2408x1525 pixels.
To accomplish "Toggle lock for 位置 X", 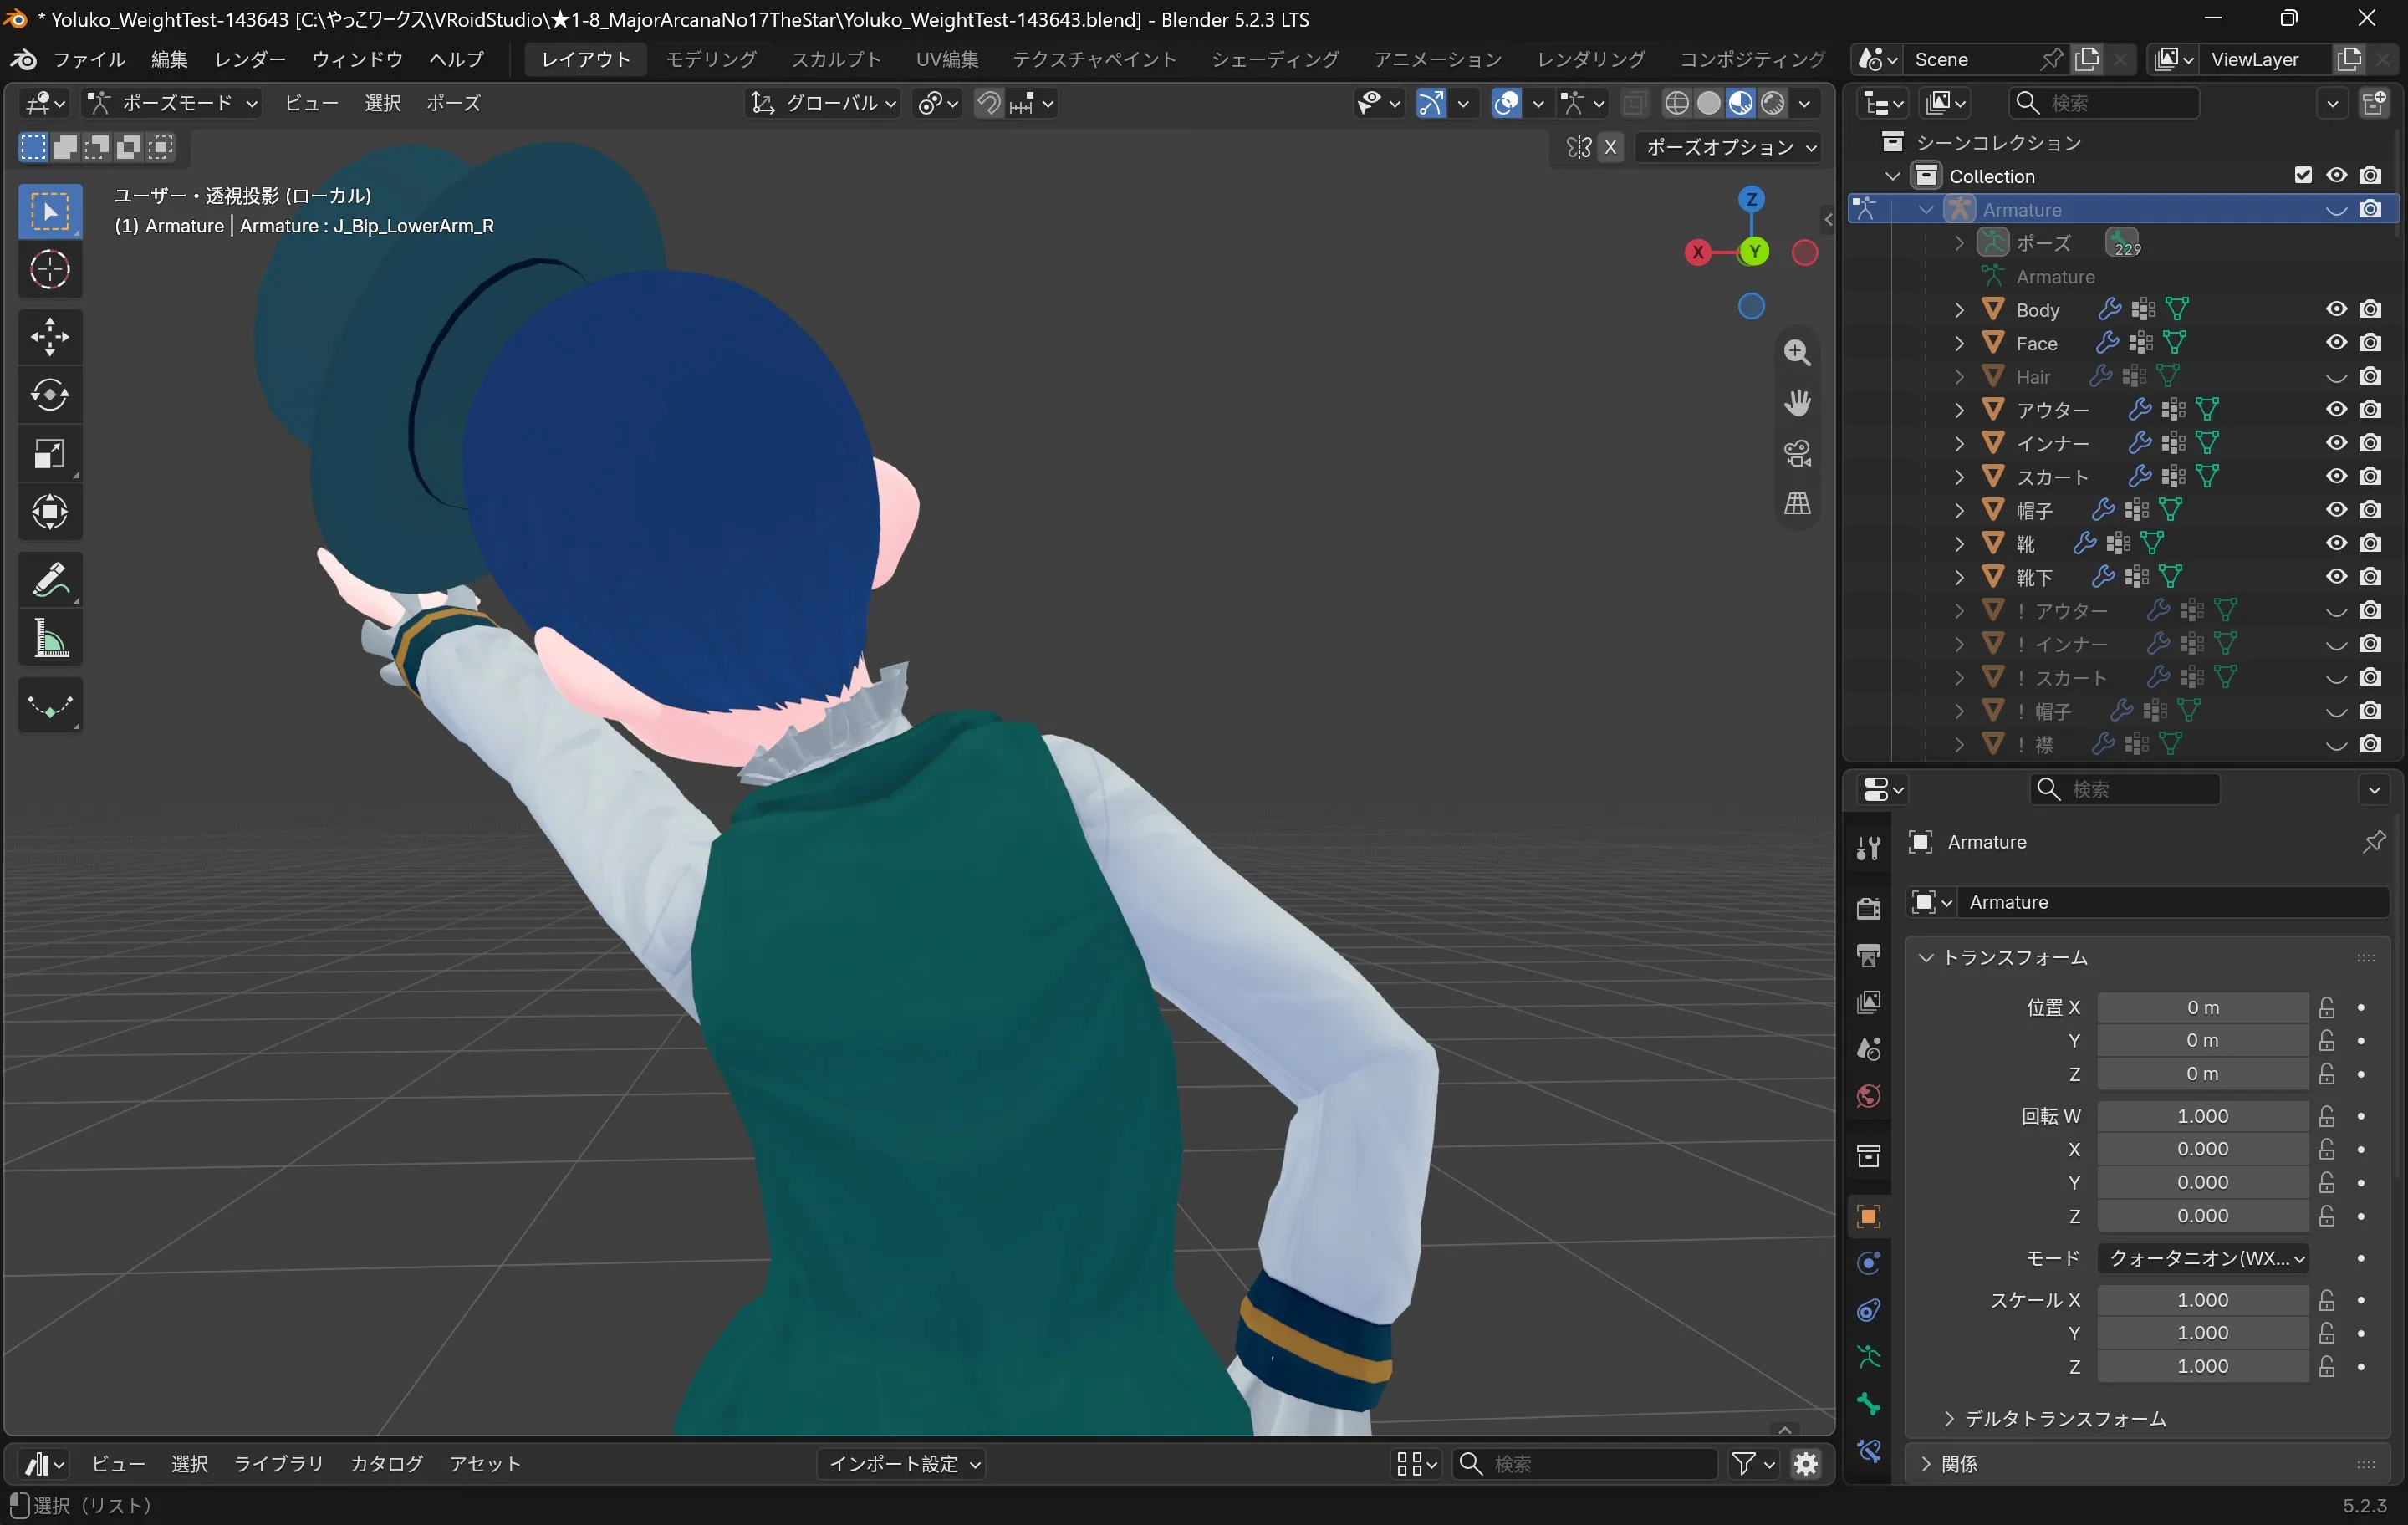I will (x=2327, y=1007).
